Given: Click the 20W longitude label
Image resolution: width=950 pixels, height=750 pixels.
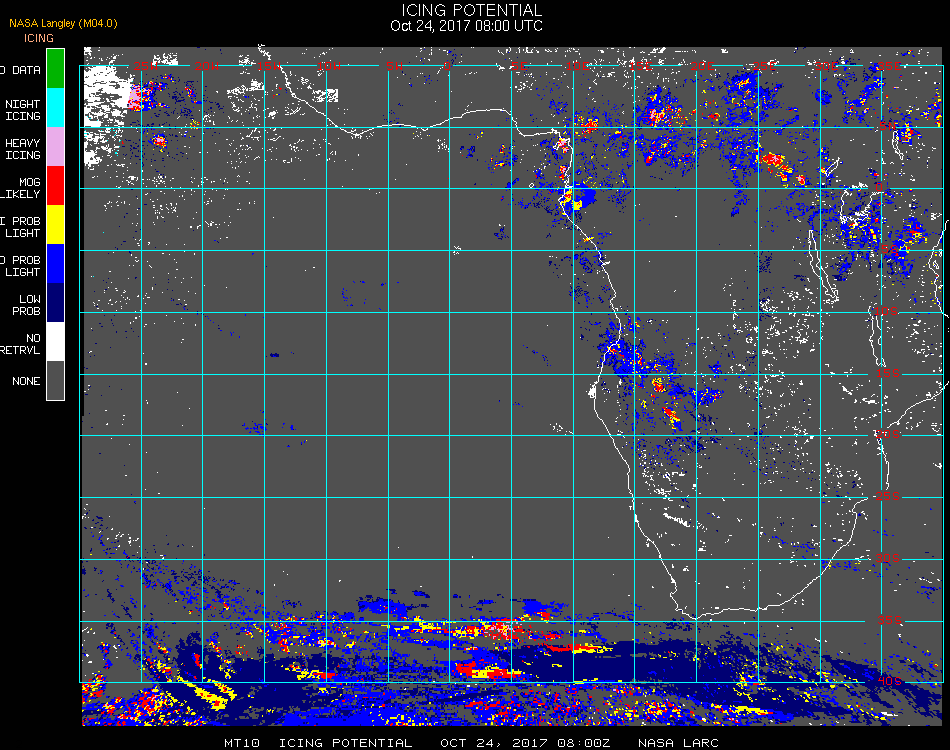Looking at the screenshot, I should pyautogui.click(x=207, y=66).
